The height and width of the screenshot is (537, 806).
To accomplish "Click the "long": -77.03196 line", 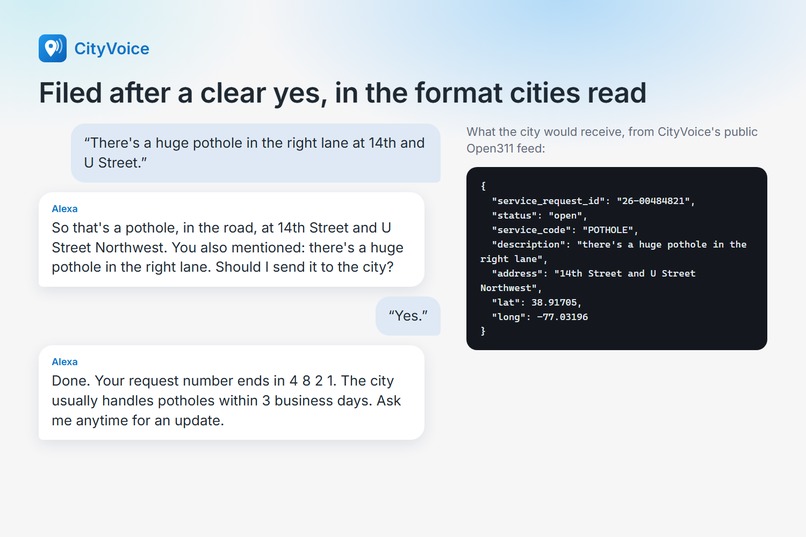I will pyautogui.click(x=539, y=317).
